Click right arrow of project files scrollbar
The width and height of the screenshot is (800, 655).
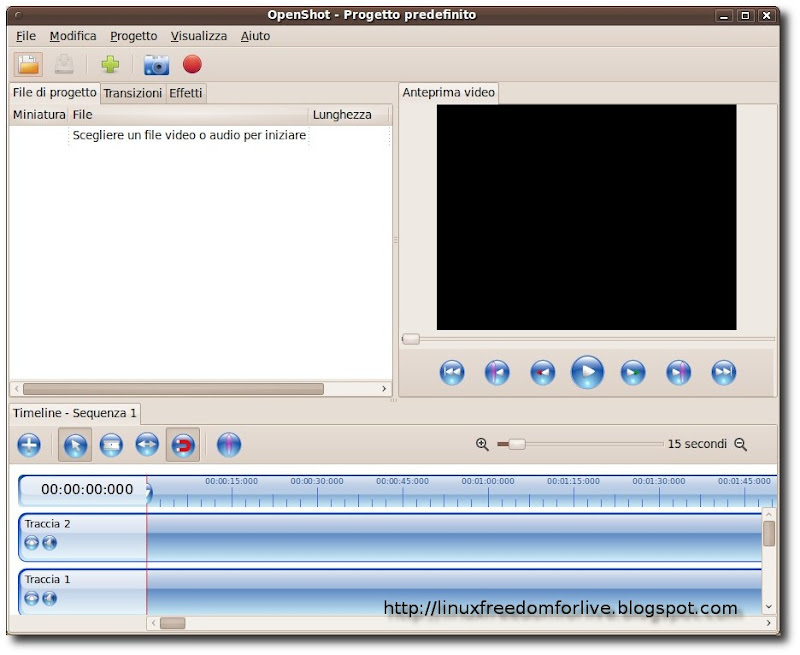pyautogui.click(x=384, y=389)
